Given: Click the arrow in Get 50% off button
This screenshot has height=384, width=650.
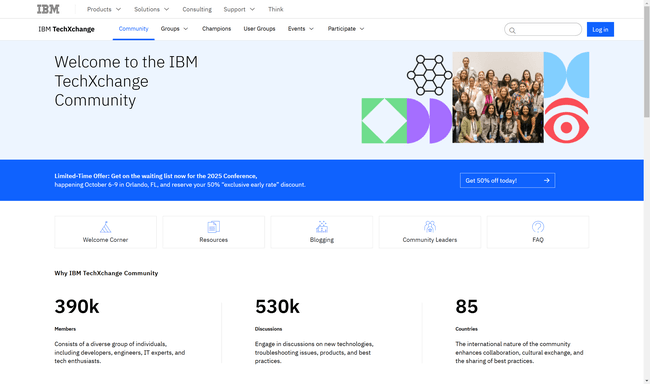Looking at the screenshot, I should coord(547,180).
